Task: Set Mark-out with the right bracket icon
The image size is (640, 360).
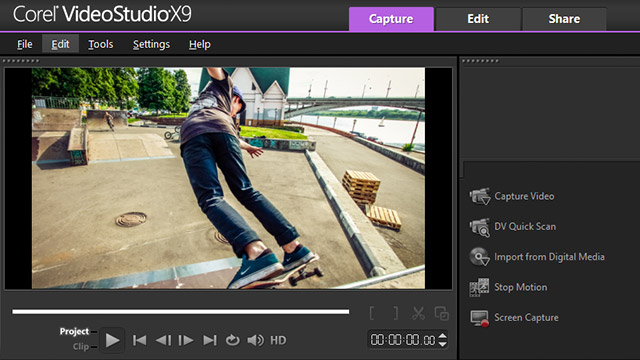Action: click(x=396, y=313)
